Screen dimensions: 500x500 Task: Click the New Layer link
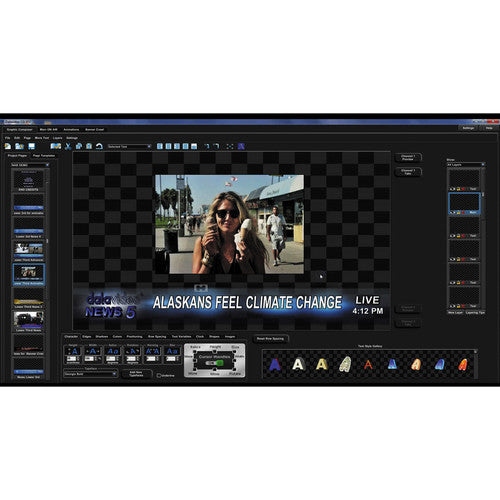coord(455,313)
